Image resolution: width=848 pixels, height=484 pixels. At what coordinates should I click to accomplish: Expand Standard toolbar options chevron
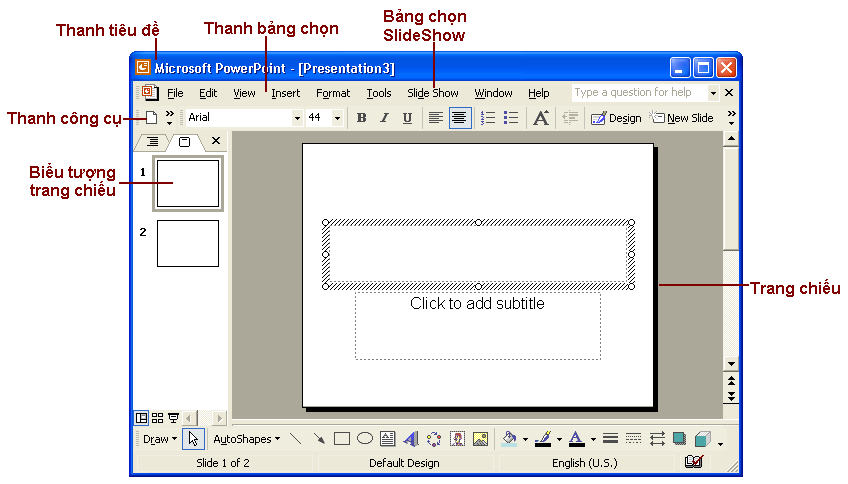coord(169,117)
